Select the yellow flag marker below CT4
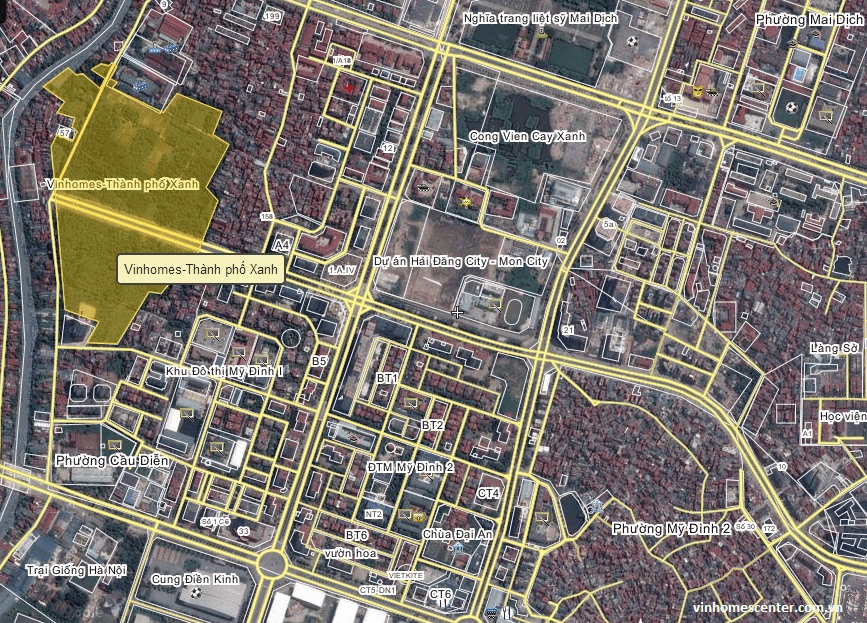This screenshot has height=623, width=867. tap(542, 516)
